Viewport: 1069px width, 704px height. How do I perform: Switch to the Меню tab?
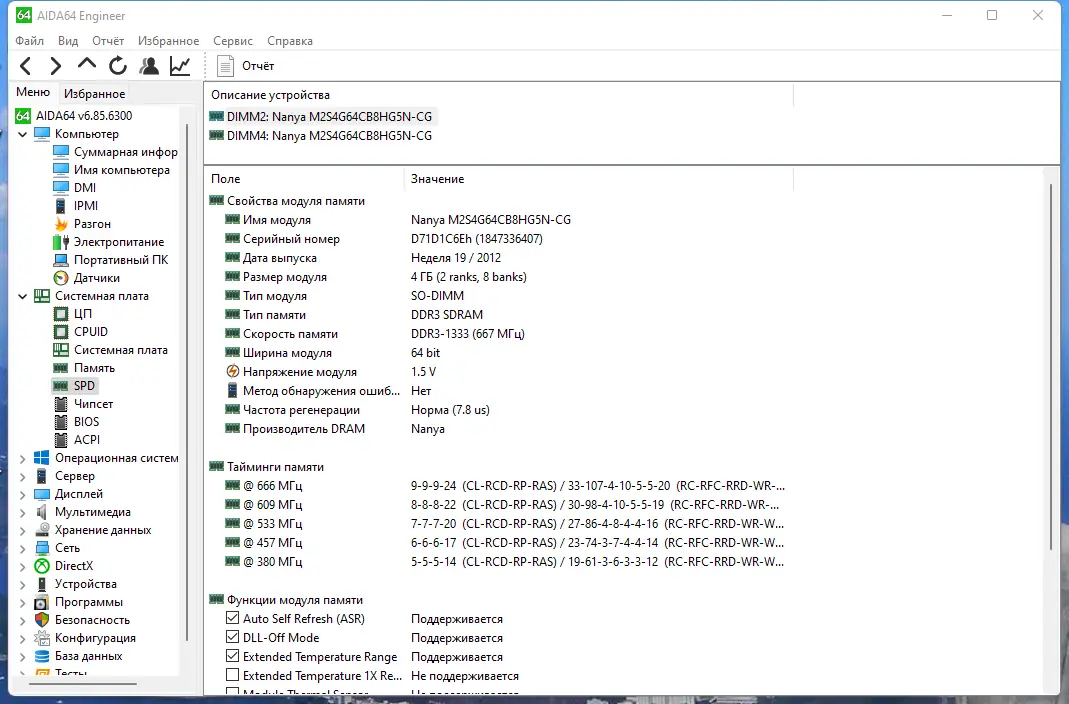33,92
